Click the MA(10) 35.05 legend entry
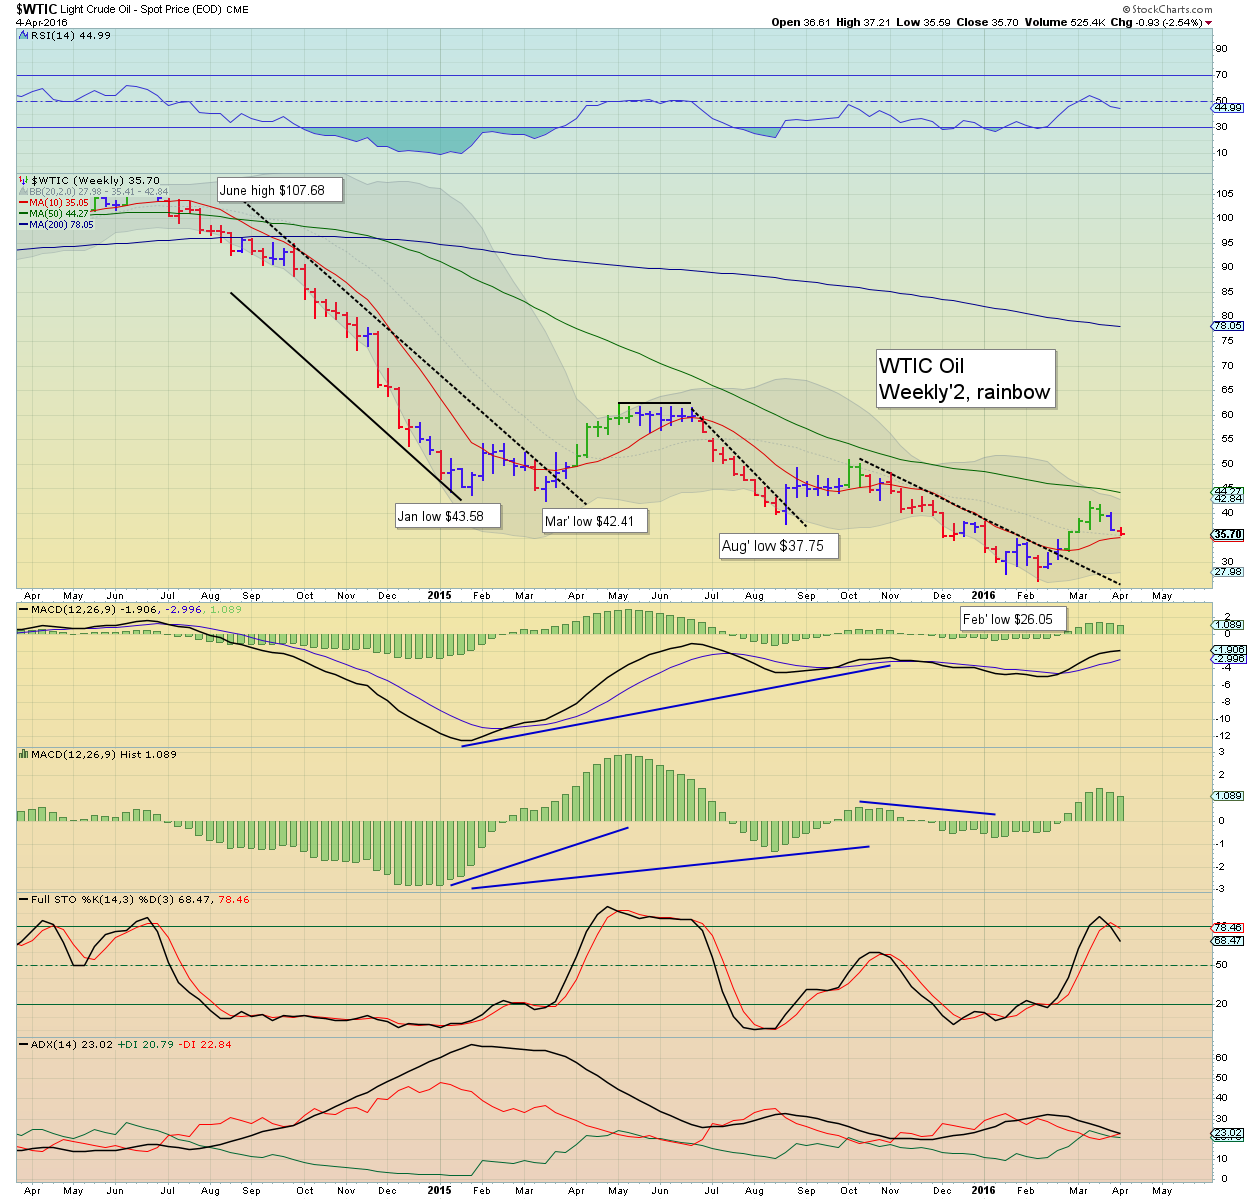 click(53, 203)
